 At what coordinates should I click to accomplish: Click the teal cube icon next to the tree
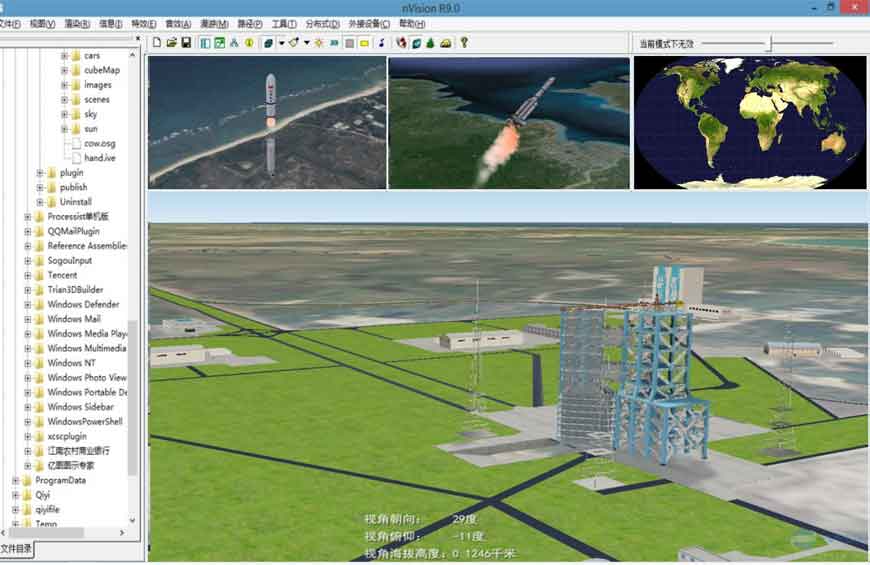[416, 43]
